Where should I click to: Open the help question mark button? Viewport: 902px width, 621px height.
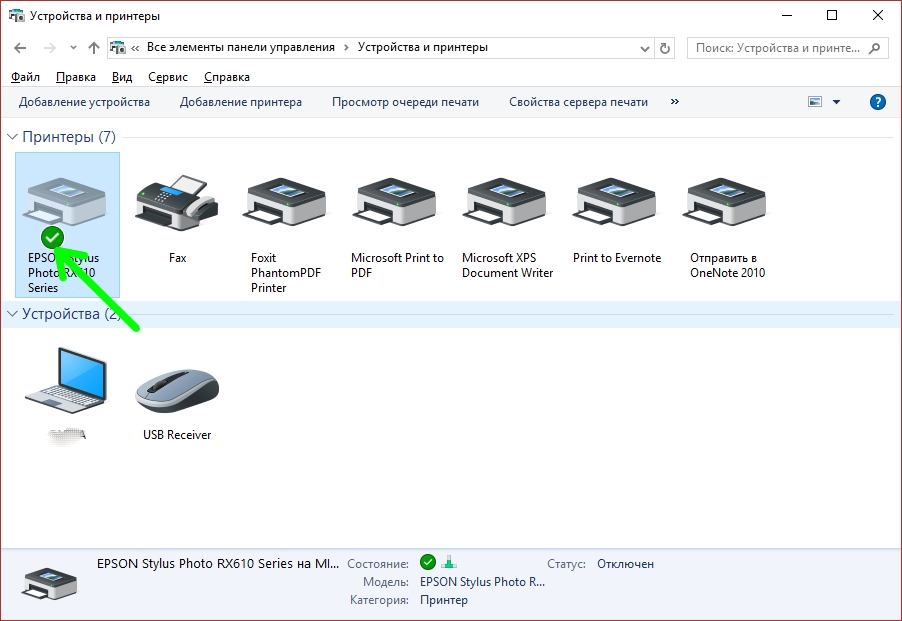[x=877, y=102]
